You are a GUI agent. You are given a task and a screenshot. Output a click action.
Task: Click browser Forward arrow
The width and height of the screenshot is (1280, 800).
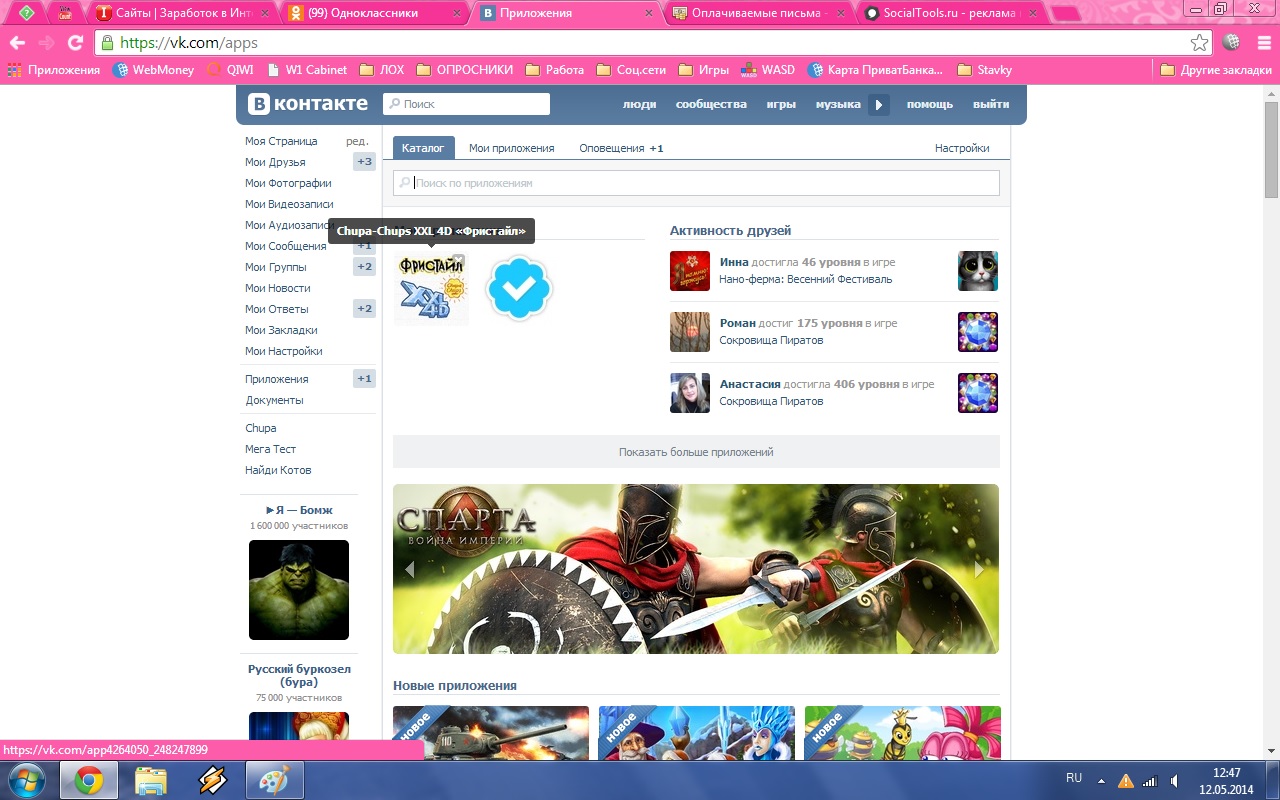pos(46,43)
